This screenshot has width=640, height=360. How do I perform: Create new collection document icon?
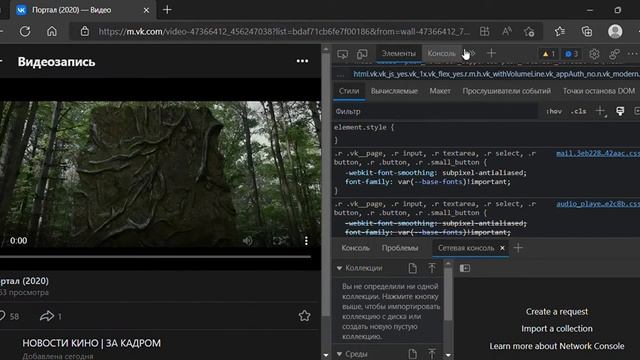413,268
